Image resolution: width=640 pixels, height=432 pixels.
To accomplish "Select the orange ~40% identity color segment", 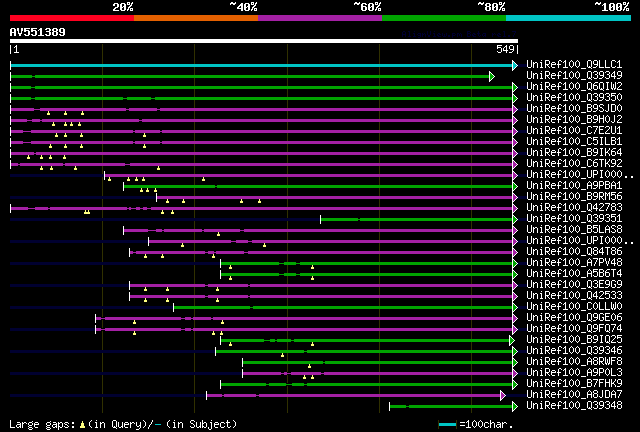I will click(196, 18).
